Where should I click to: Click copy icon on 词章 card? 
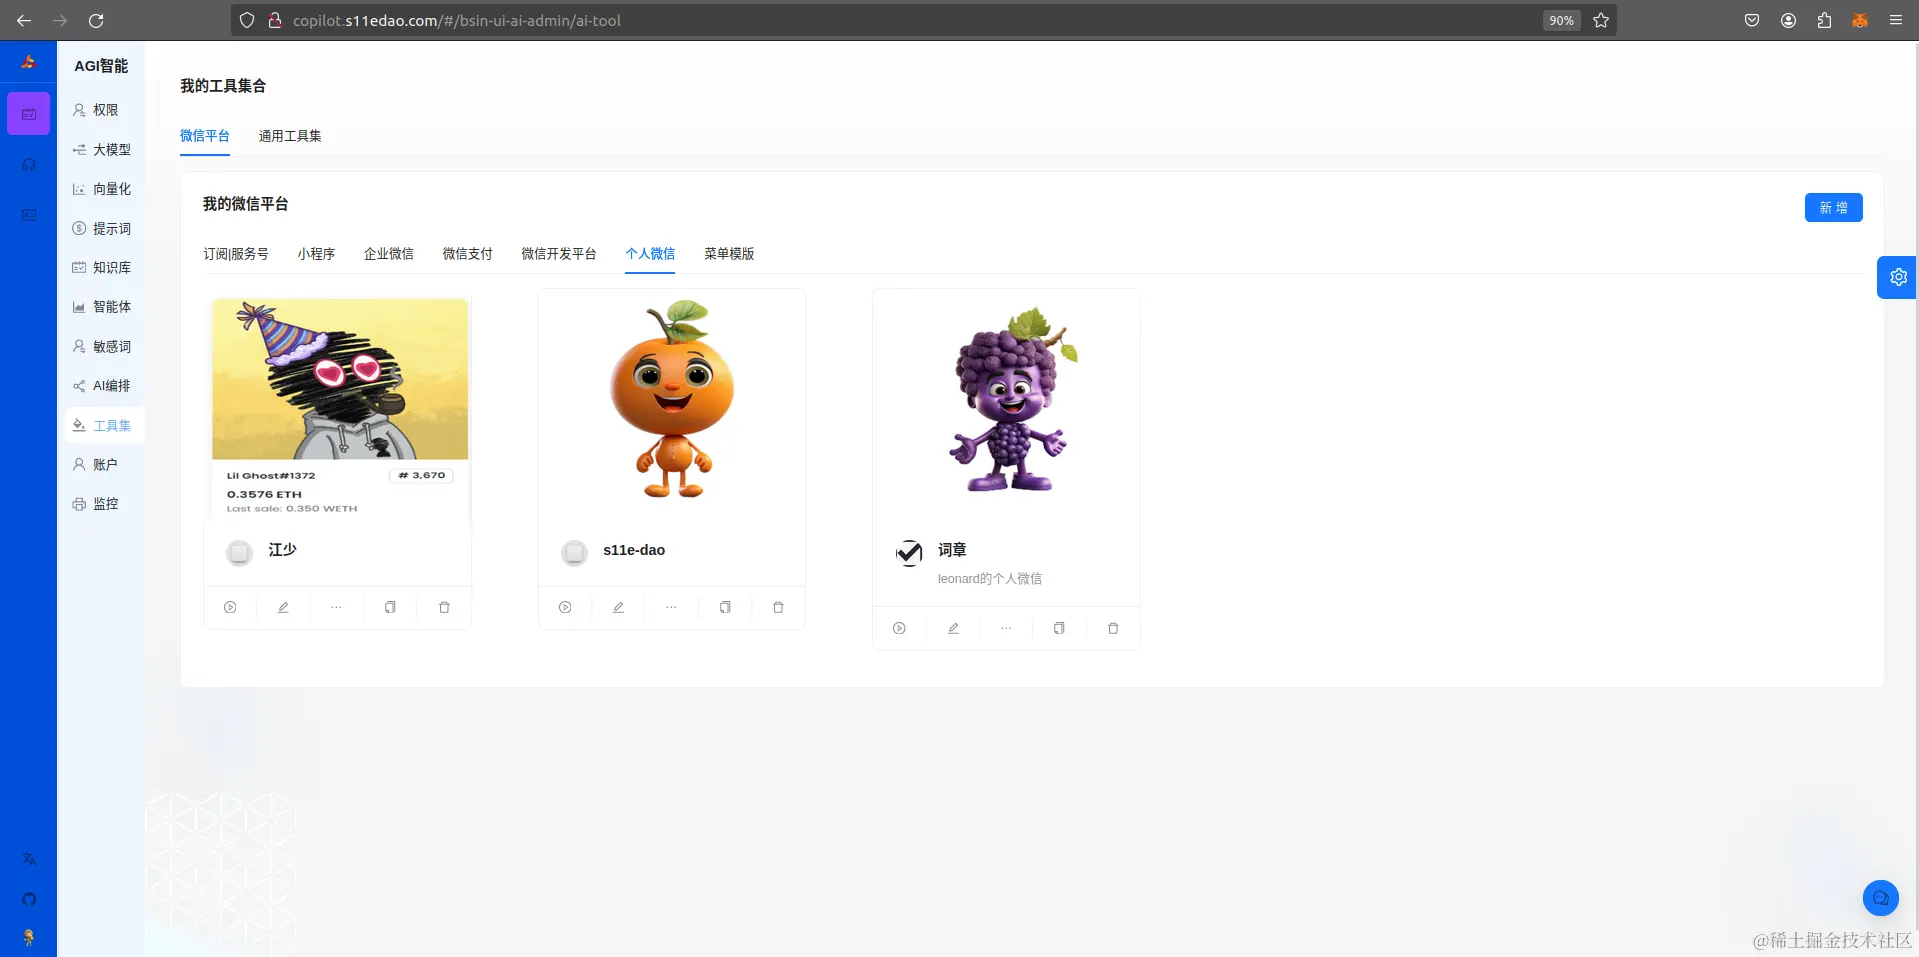(1059, 628)
